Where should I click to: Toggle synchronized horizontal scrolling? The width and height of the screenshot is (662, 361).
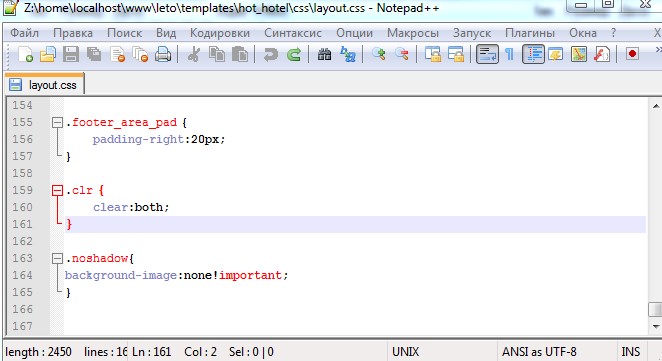pos(456,54)
